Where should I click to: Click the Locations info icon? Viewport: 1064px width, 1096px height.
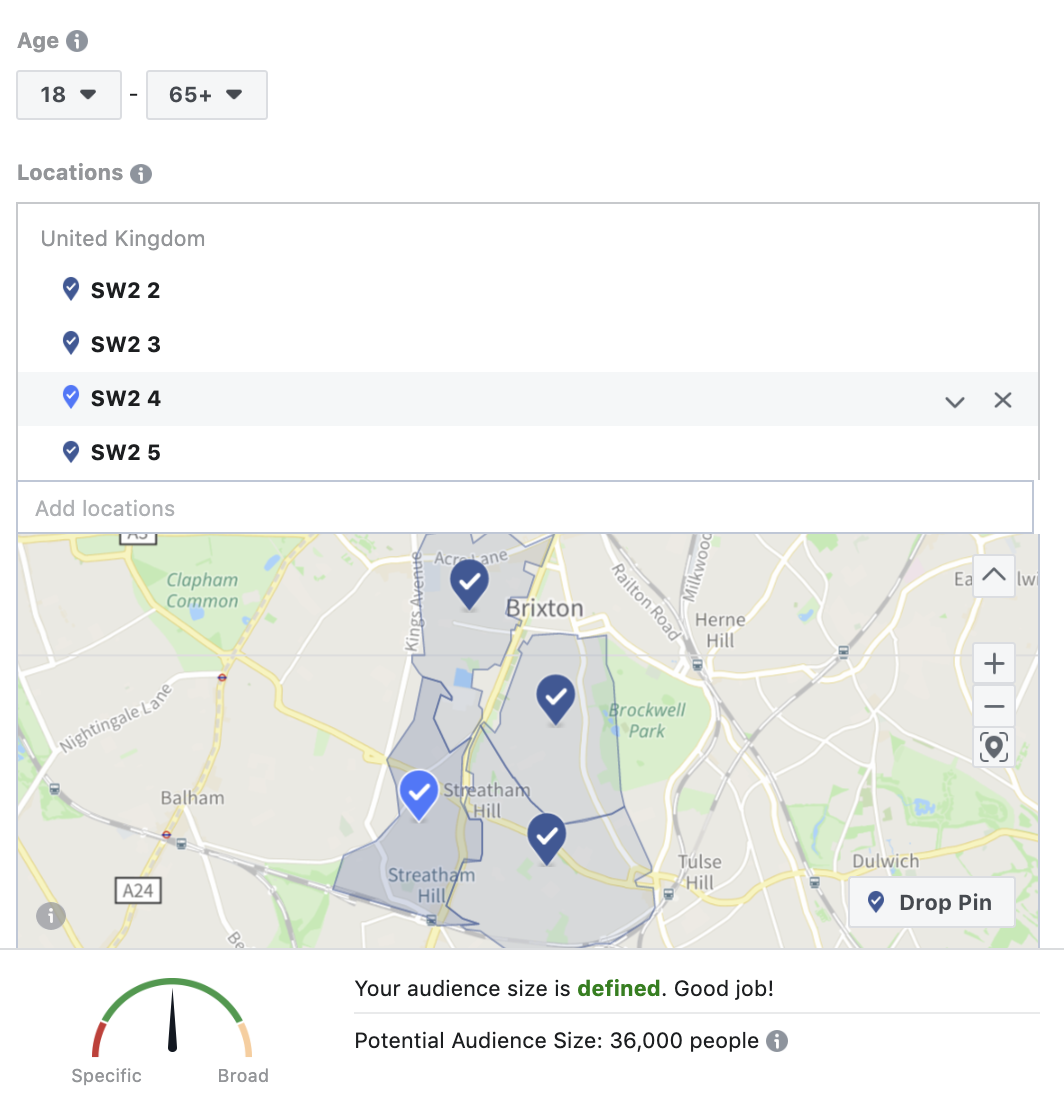click(141, 173)
